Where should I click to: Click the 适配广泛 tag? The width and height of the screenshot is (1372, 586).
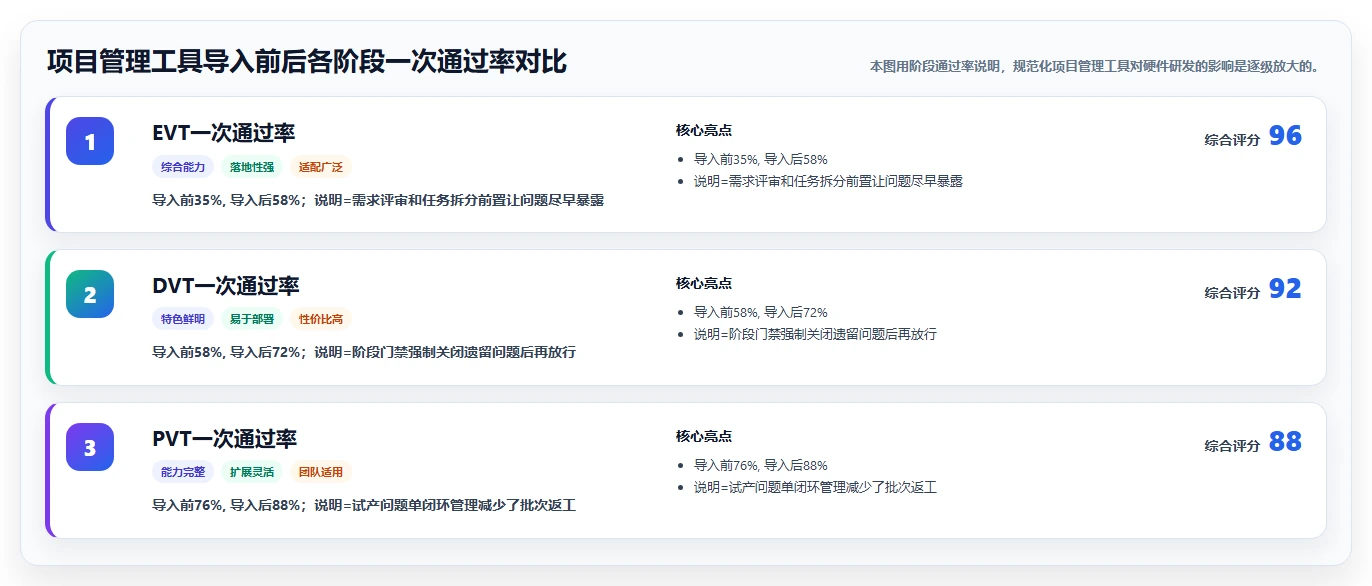point(321,167)
